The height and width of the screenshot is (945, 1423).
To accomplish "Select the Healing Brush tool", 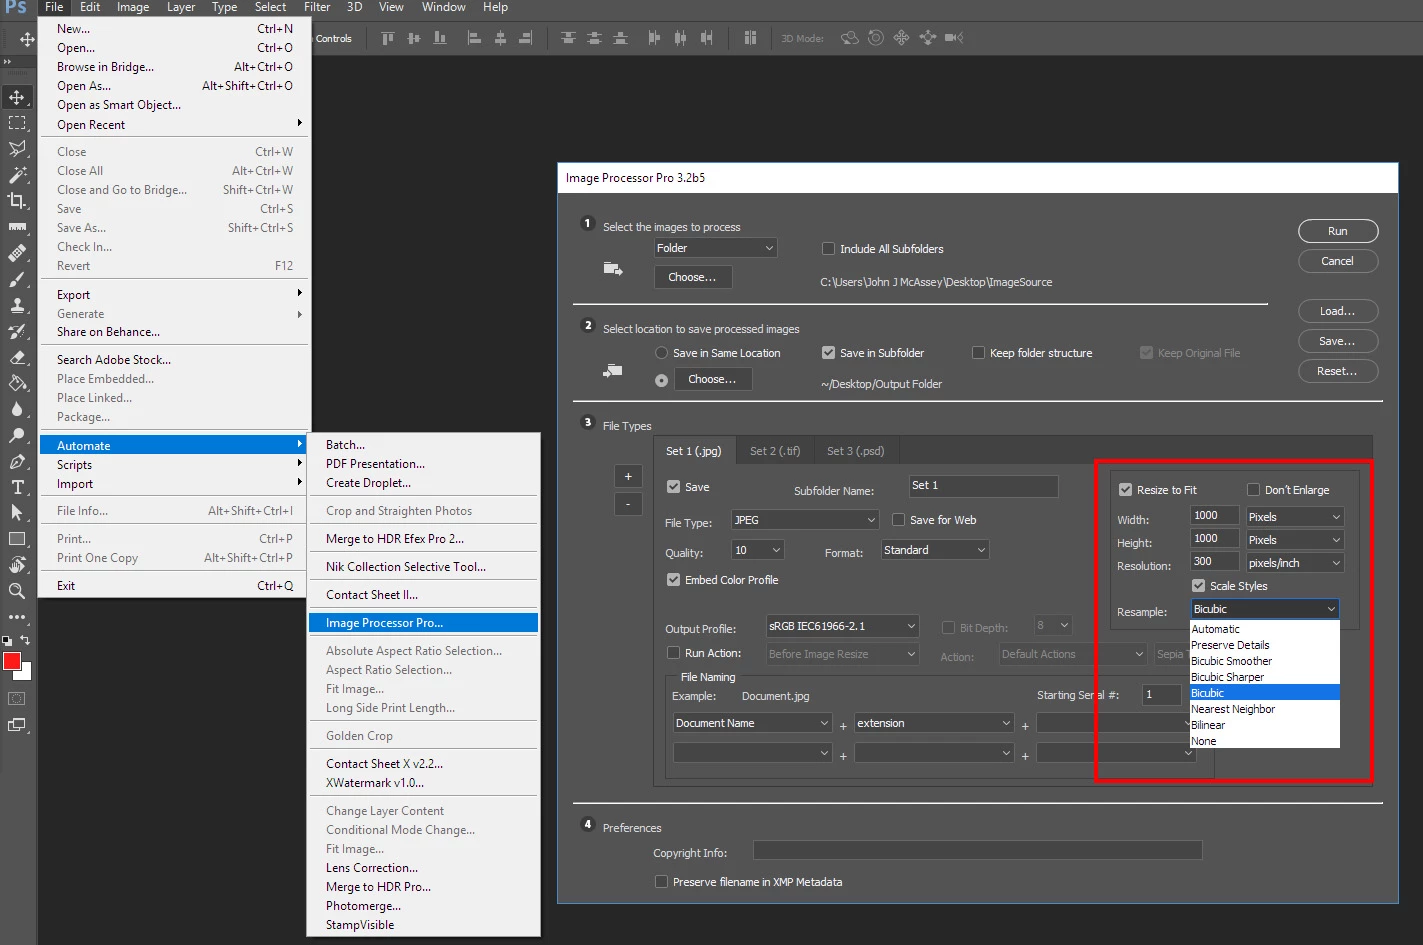I will click(x=17, y=253).
